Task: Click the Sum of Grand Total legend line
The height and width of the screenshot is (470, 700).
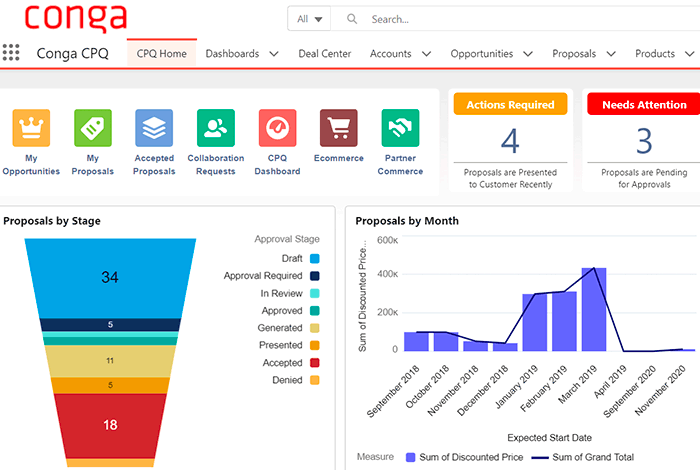Action: [540, 458]
